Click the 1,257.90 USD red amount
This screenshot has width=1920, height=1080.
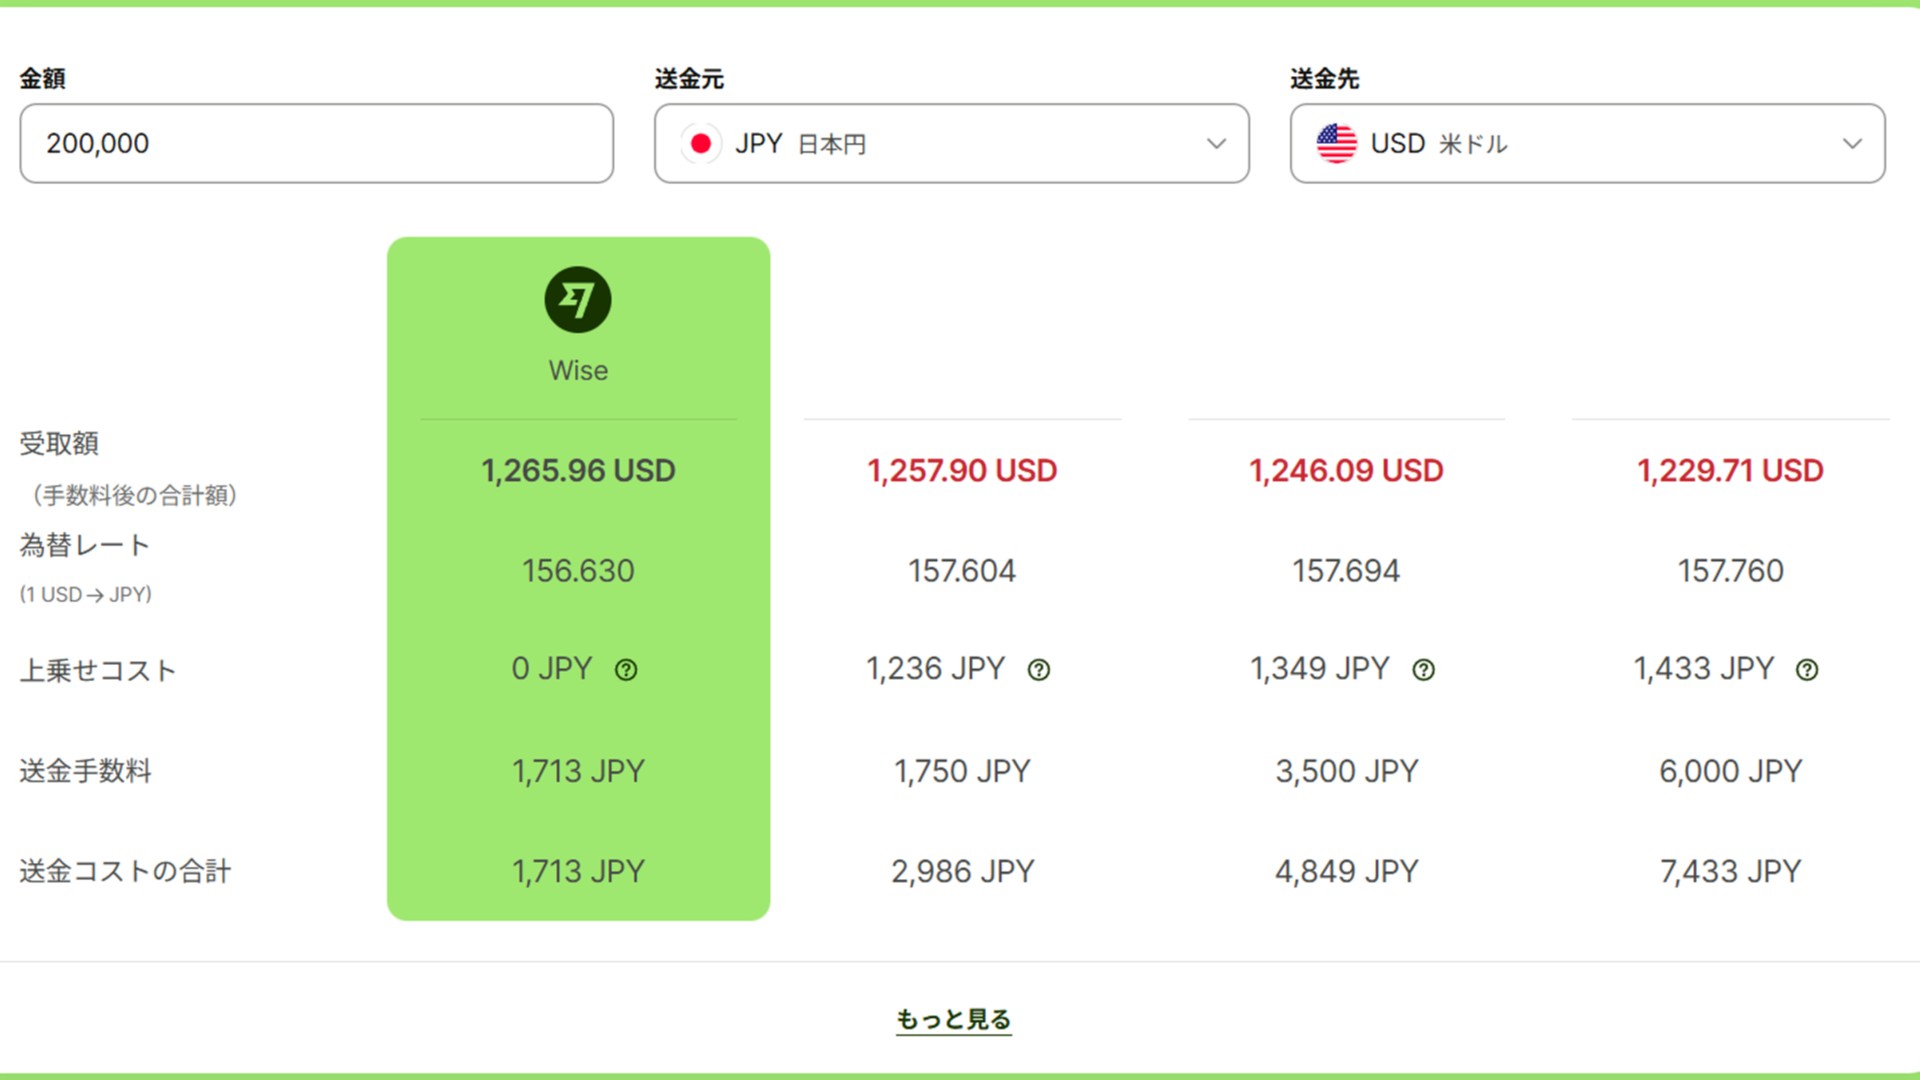[962, 471]
